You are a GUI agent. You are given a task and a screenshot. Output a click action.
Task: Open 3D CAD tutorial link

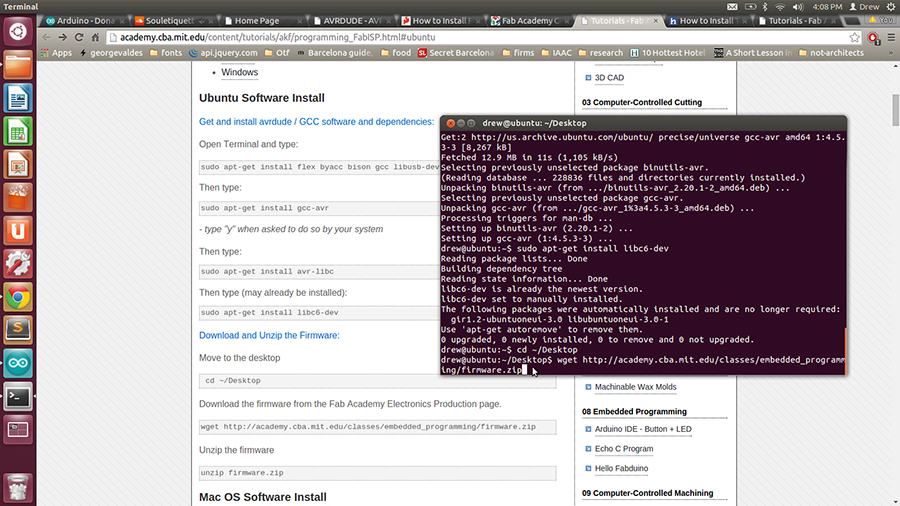(x=609, y=78)
